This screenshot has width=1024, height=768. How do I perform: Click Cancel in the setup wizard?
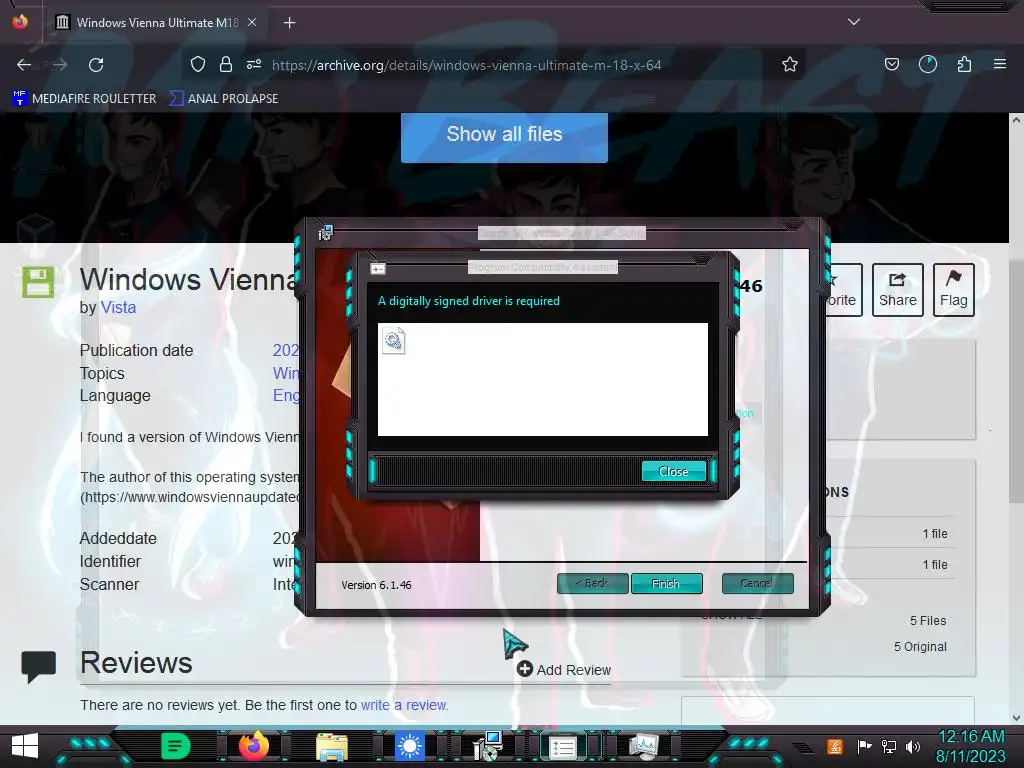[x=758, y=583]
